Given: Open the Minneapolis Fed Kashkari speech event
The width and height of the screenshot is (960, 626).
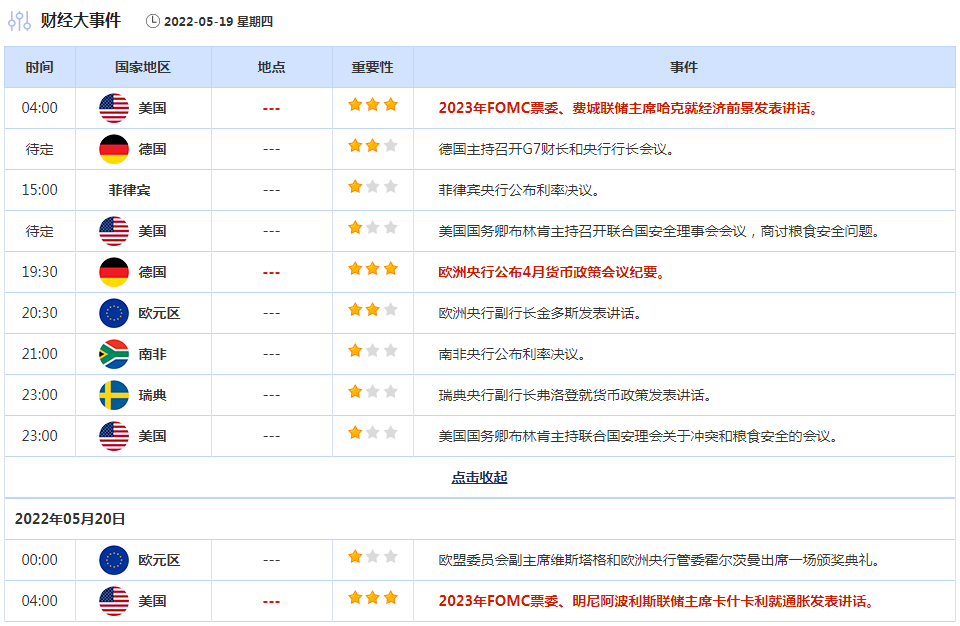Looking at the screenshot, I should 657,601.
